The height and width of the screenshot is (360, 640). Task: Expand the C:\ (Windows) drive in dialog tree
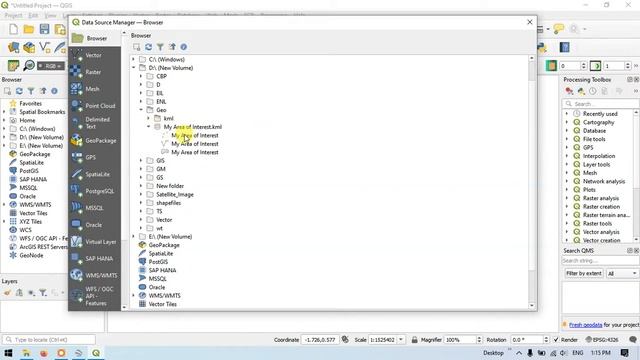133,60
